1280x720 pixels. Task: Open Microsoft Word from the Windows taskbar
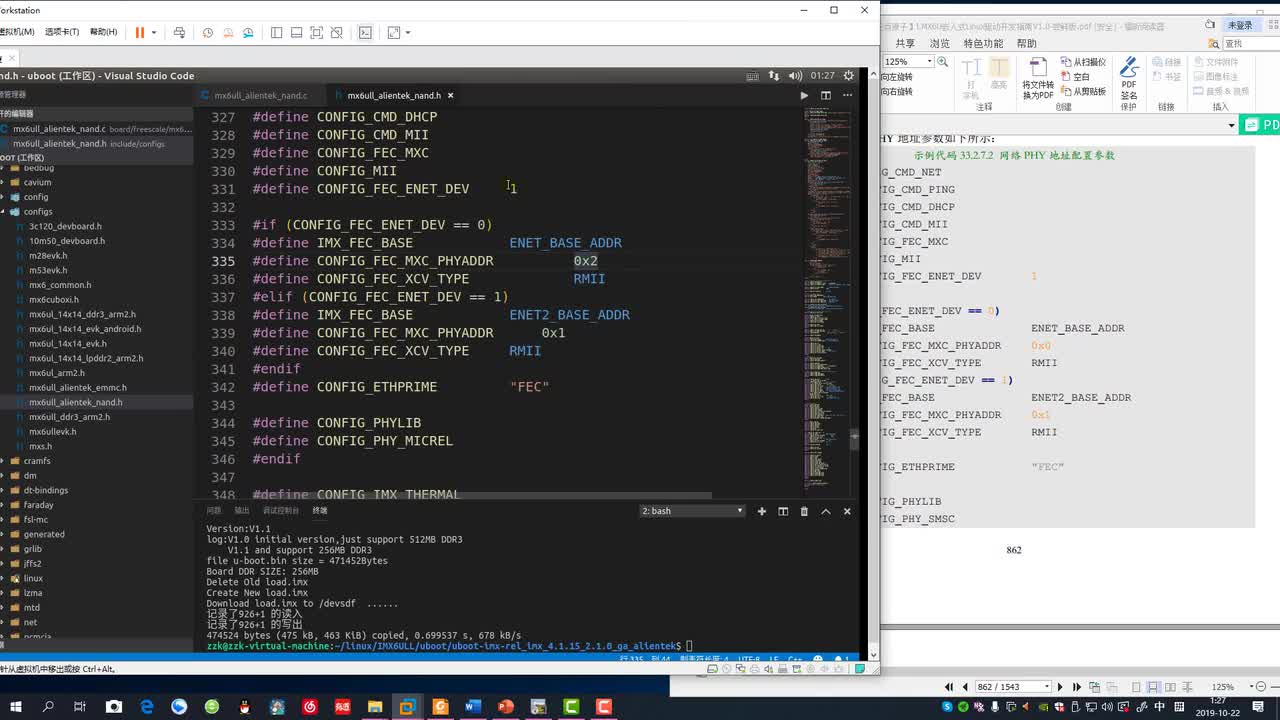(x=473, y=707)
